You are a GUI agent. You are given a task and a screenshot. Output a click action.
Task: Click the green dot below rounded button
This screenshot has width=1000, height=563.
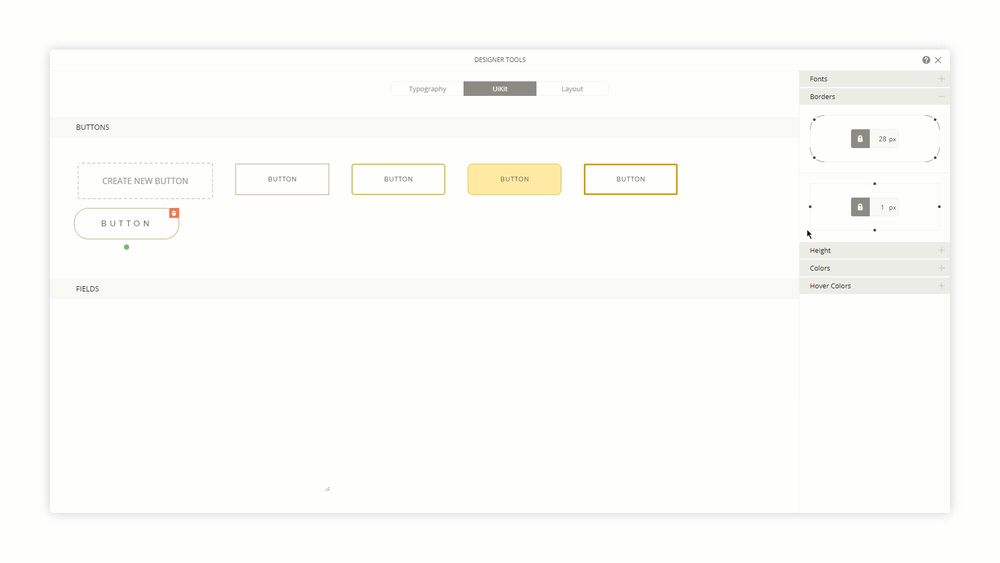126,247
